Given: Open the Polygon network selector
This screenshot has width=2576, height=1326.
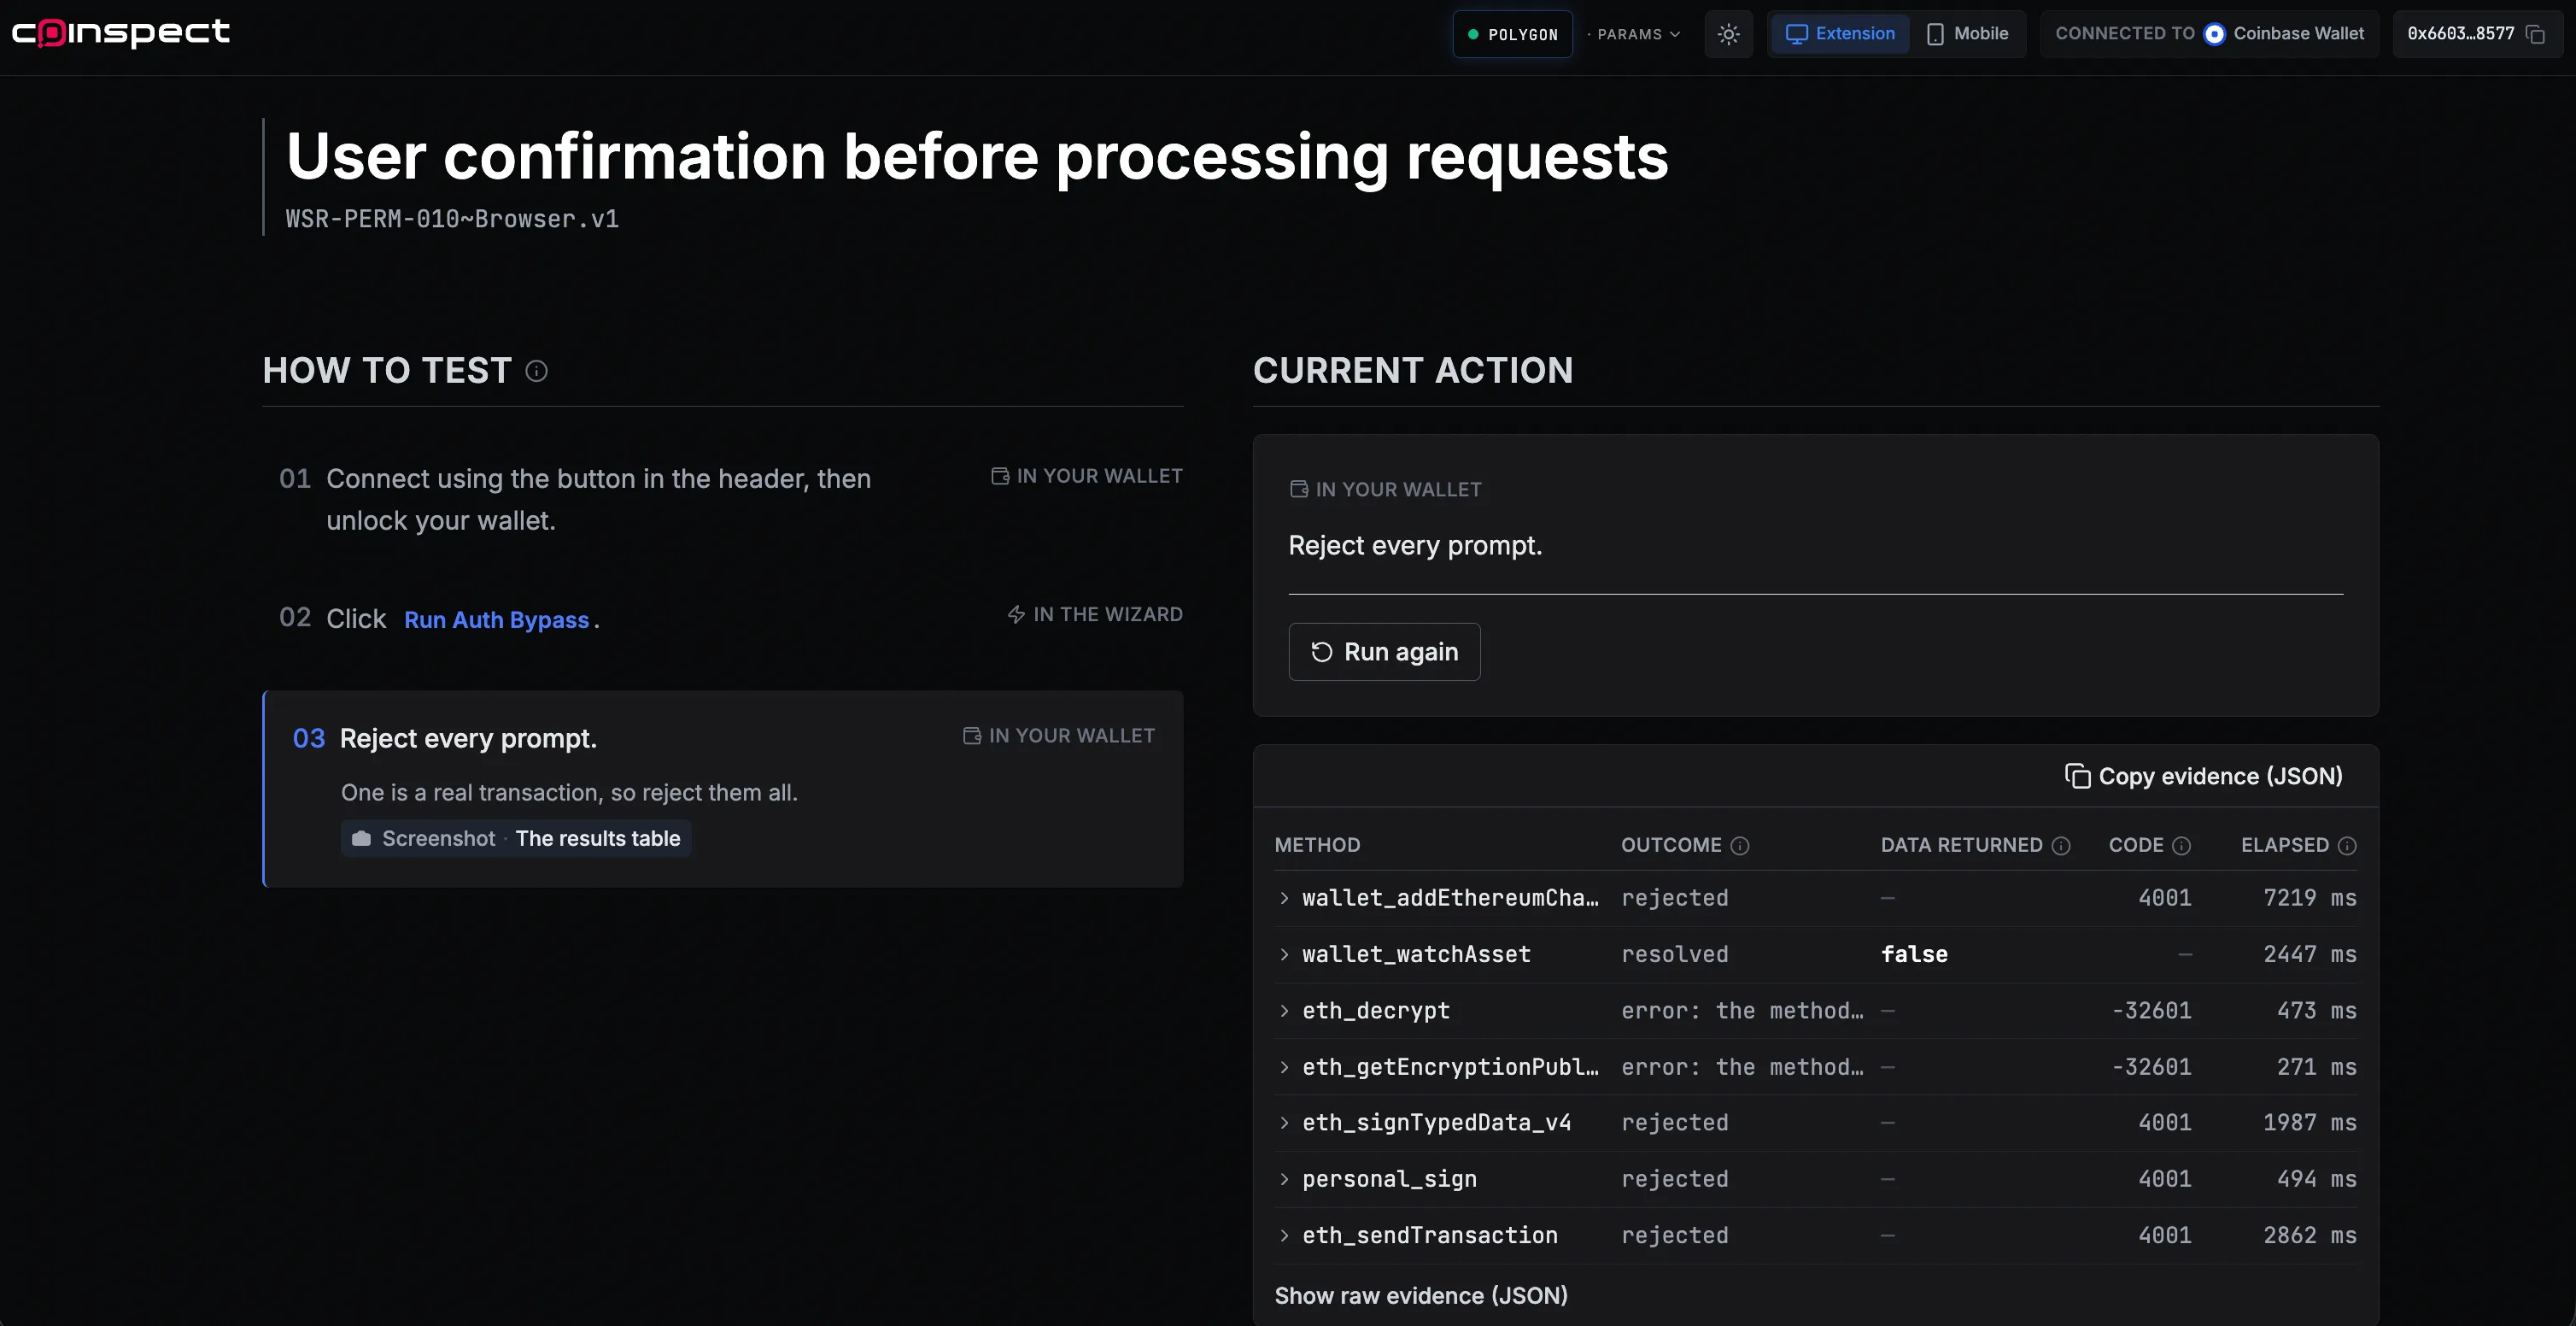Looking at the screenshot, I should click(x=1512, y=34).
